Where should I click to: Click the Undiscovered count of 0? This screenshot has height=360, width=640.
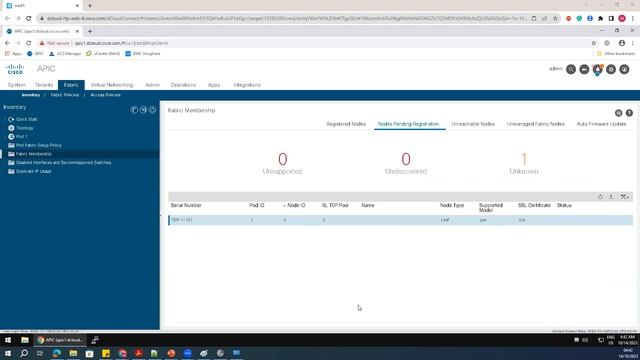coord(406,159)
